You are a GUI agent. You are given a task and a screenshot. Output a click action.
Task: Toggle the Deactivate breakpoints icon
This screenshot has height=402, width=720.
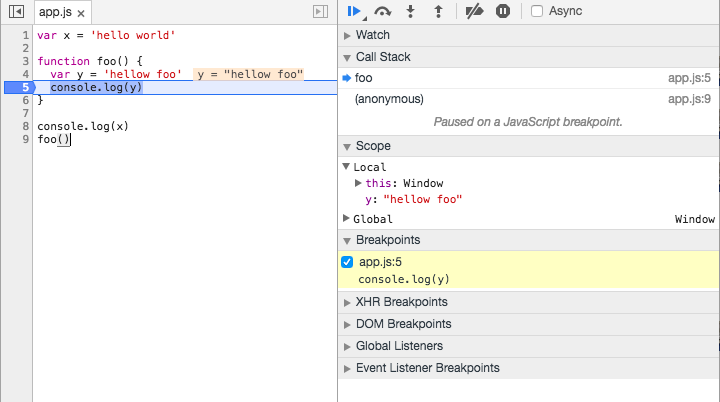(475, 12)
